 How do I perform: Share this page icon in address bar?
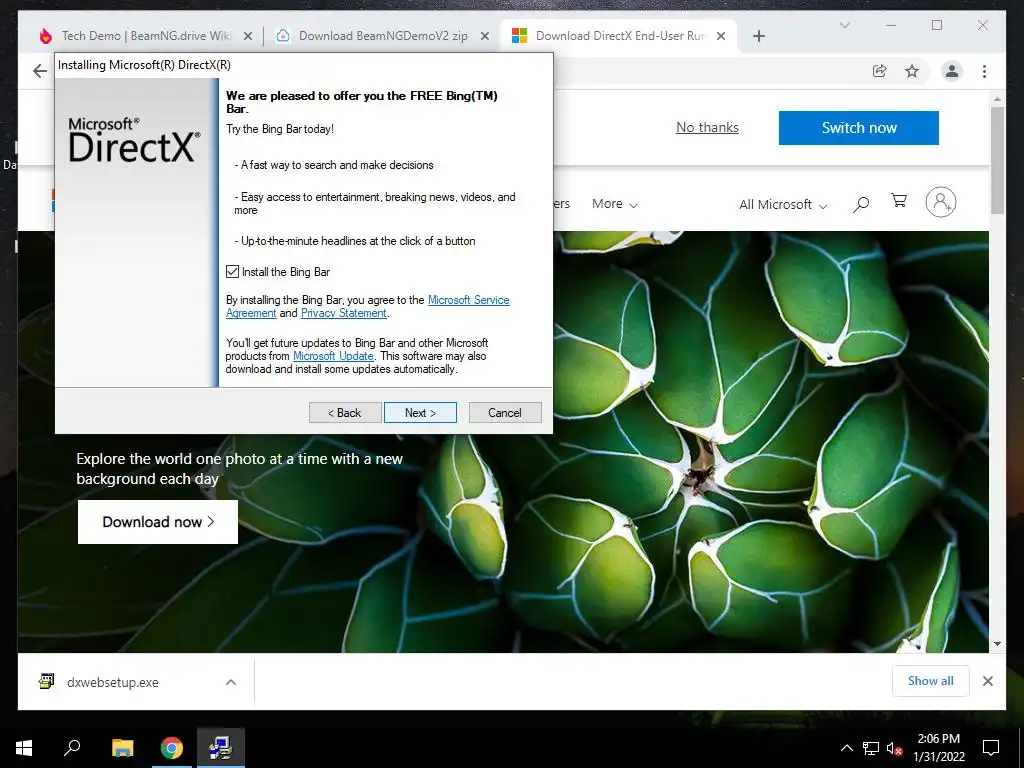pos(880,71)
